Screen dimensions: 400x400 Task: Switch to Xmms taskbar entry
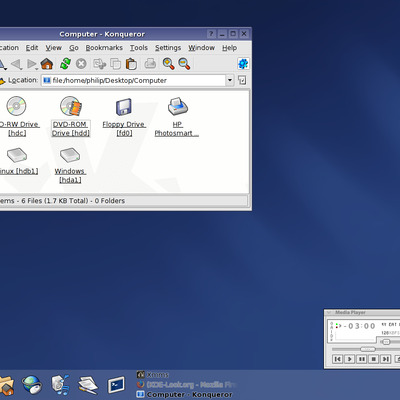click(x=153, y=374)
